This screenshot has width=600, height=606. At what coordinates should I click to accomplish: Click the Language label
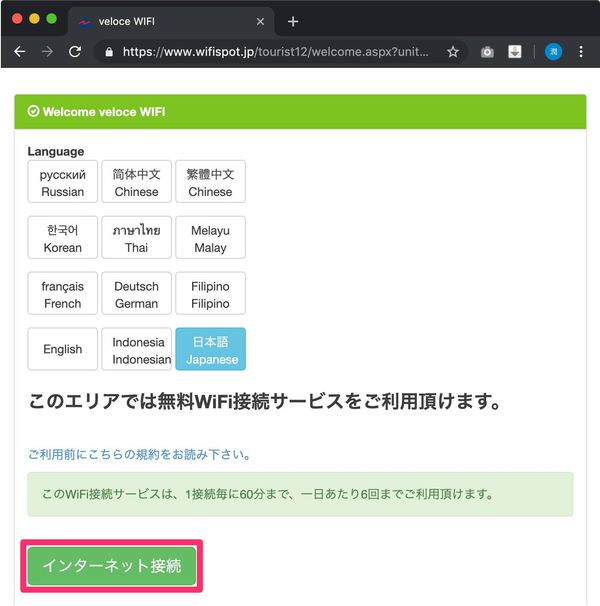pos(56,152)
